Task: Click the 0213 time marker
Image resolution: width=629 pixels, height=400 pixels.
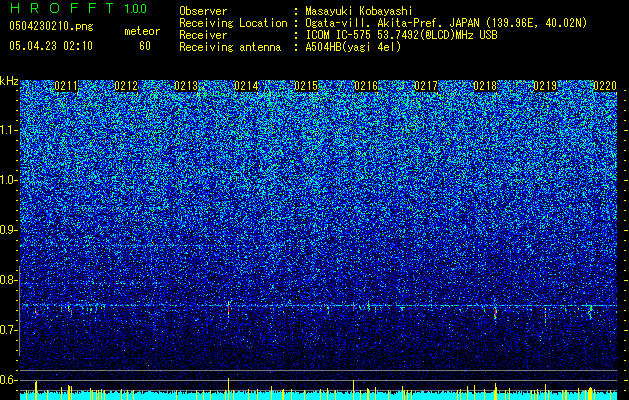Action: (186, 86)
